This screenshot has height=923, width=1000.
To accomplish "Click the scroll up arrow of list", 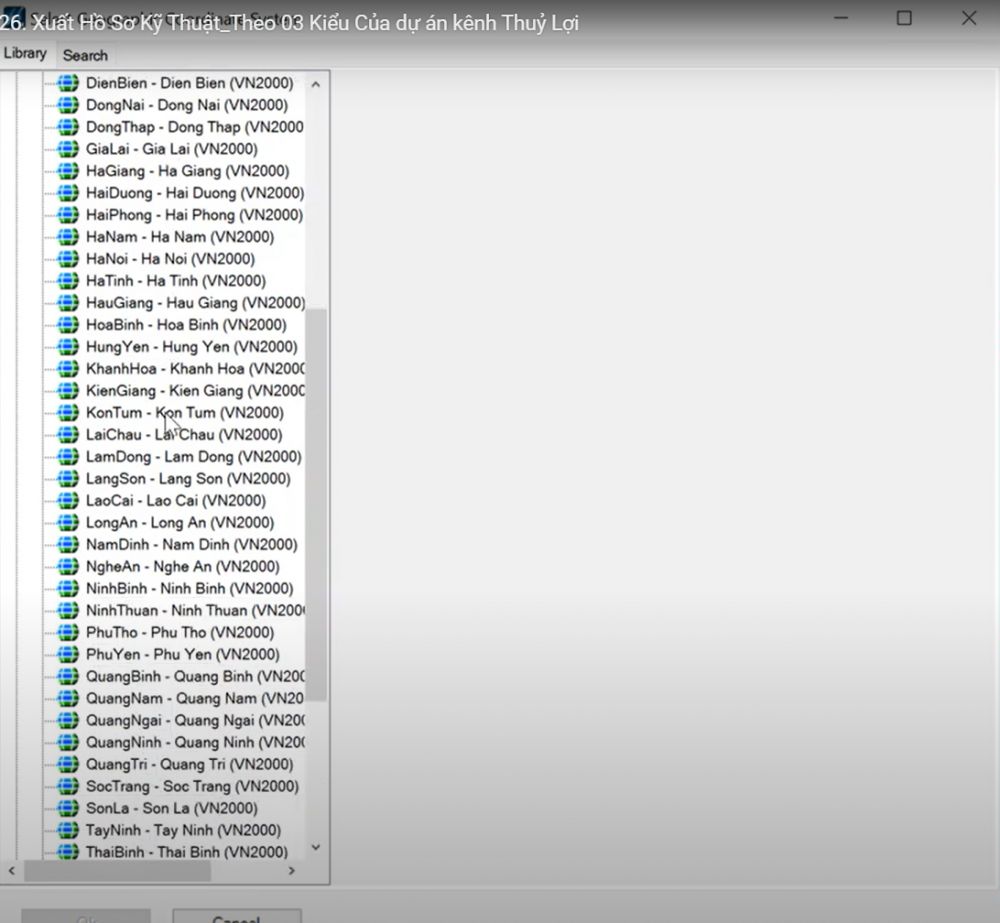I will 316,85.
